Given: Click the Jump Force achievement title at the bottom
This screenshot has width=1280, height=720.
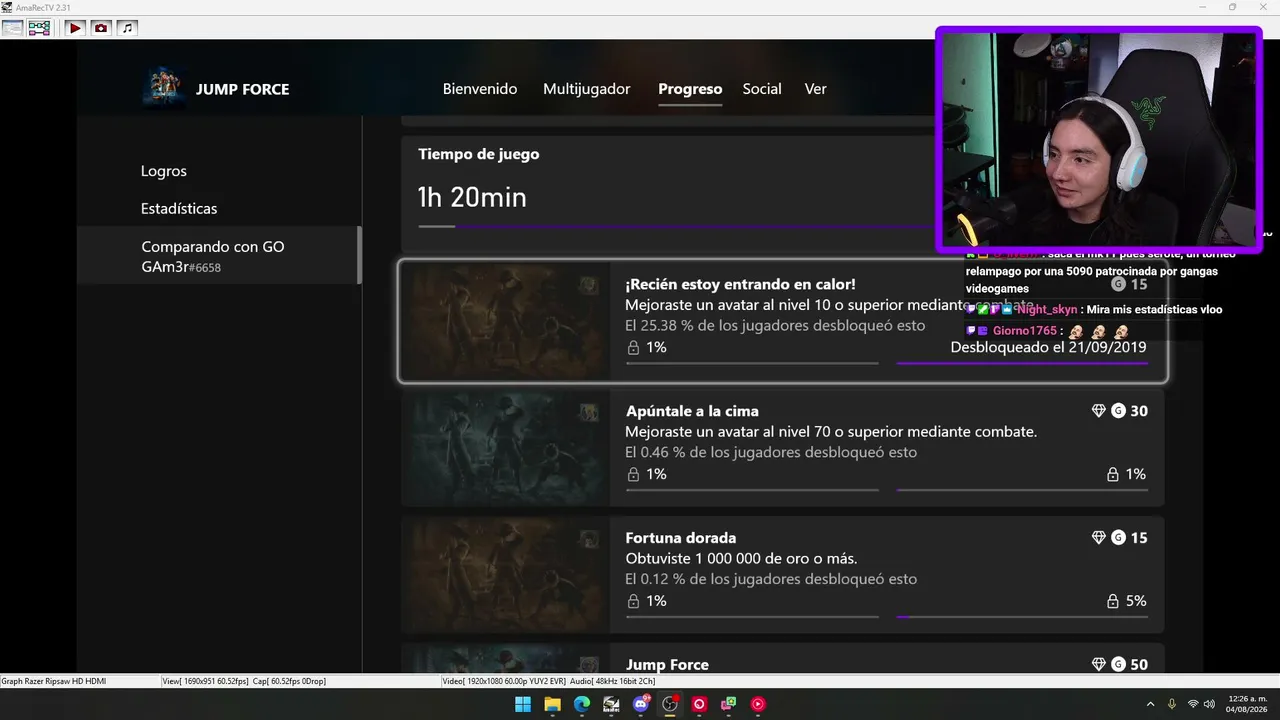Looking at the screenshot, I should pos(667,665).
